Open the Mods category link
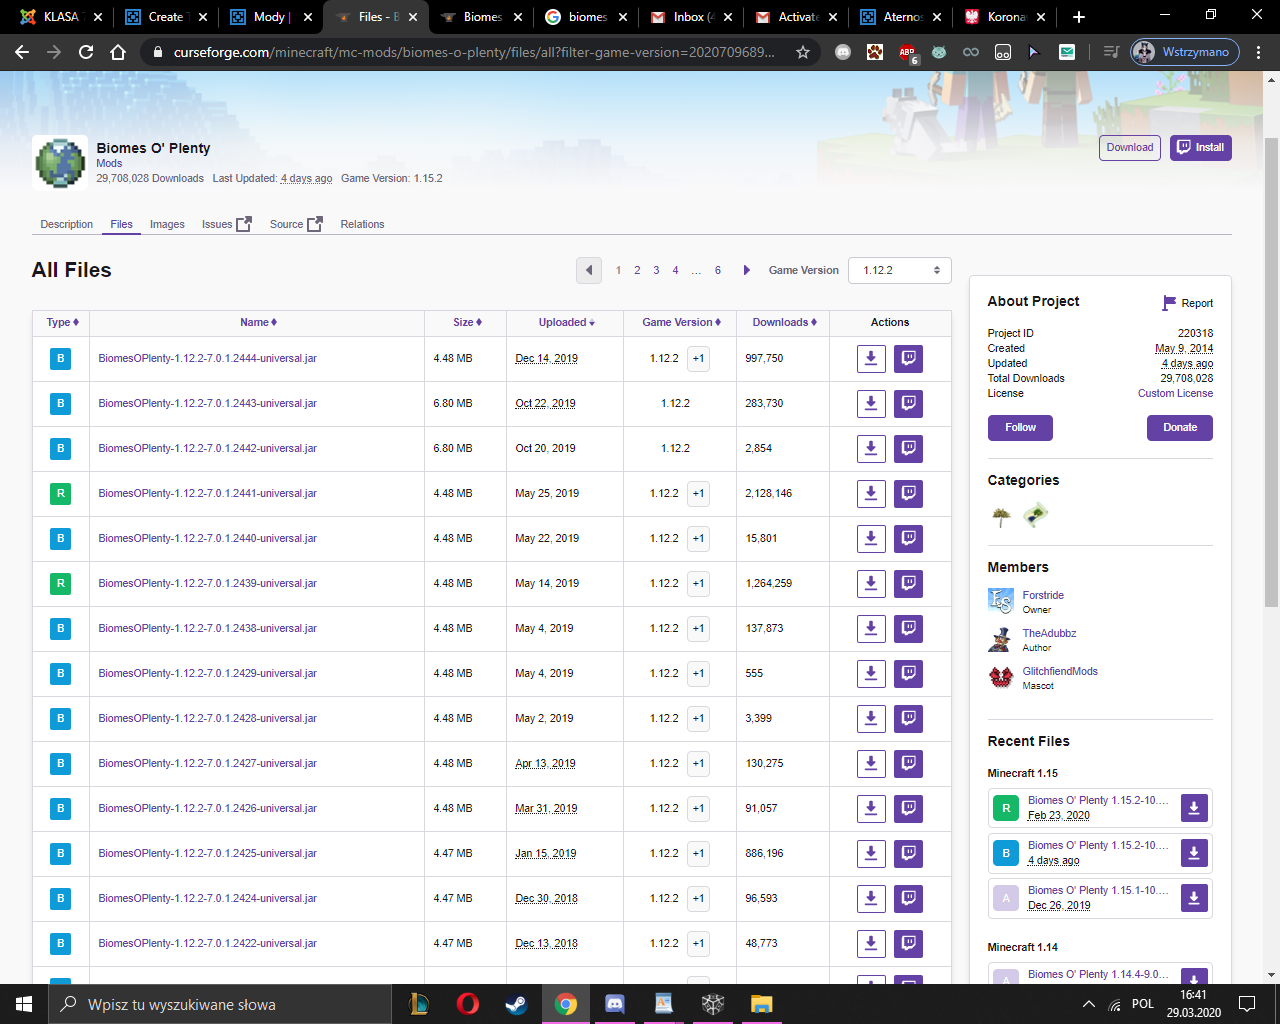The image size is (1280, 1024). (x=109, y=163)
